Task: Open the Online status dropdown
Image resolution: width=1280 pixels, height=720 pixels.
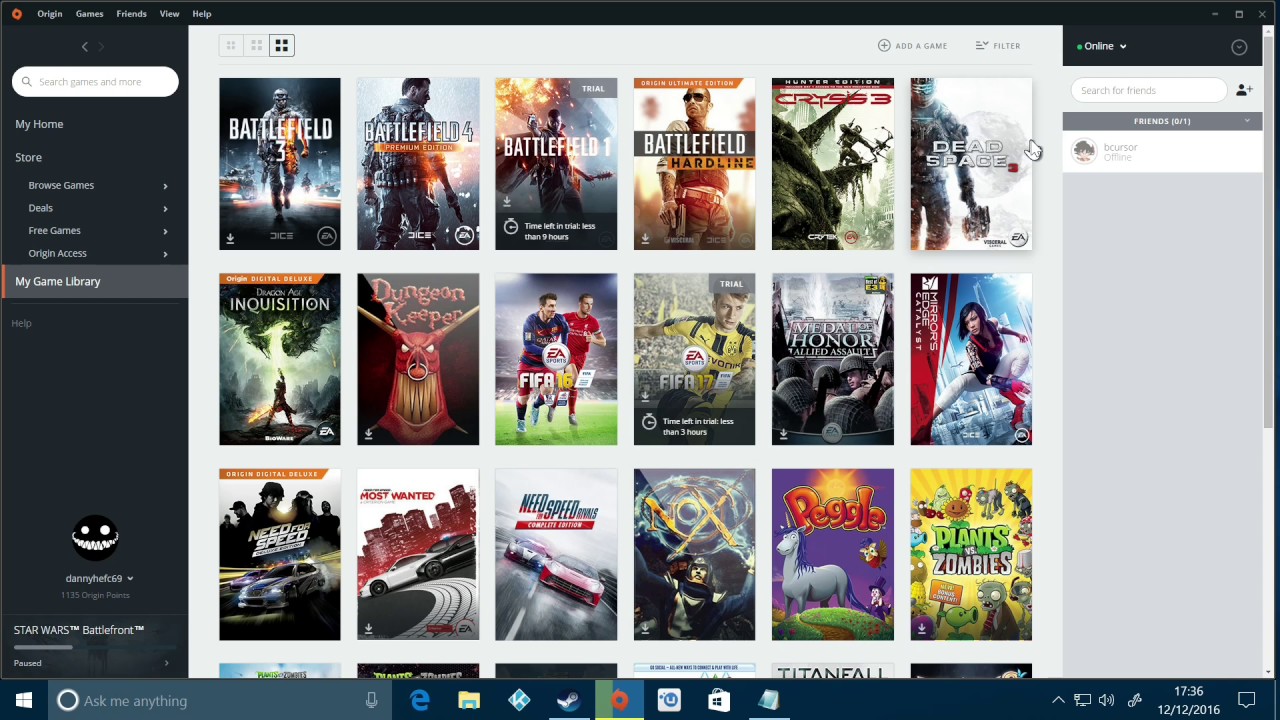Action: (1102, 46)
